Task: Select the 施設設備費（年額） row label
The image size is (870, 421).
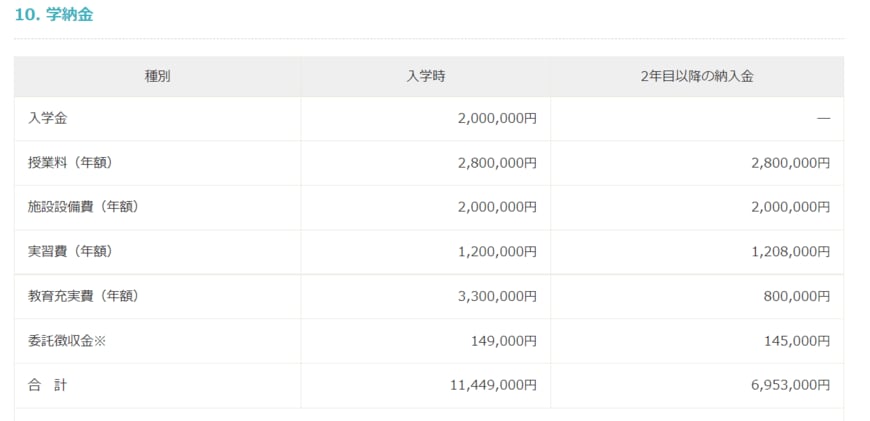Action: tap(83, 207)
